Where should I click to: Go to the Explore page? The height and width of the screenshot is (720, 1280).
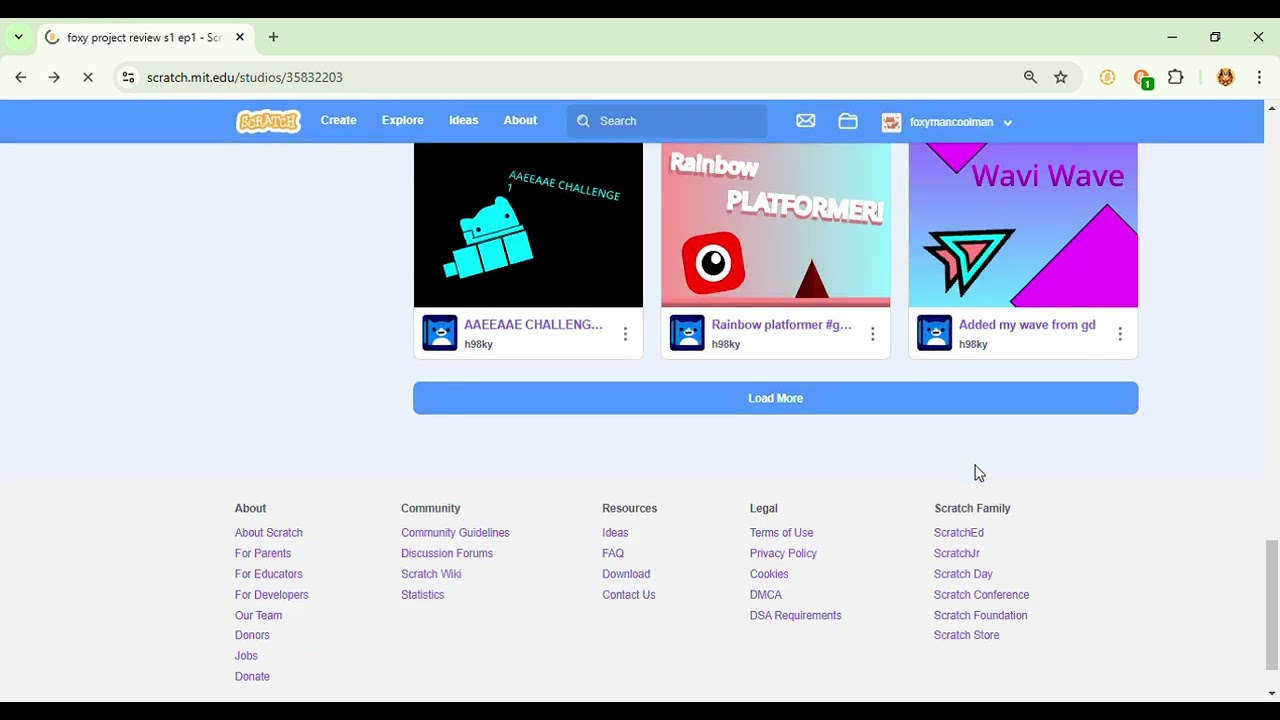pos(403,120)
